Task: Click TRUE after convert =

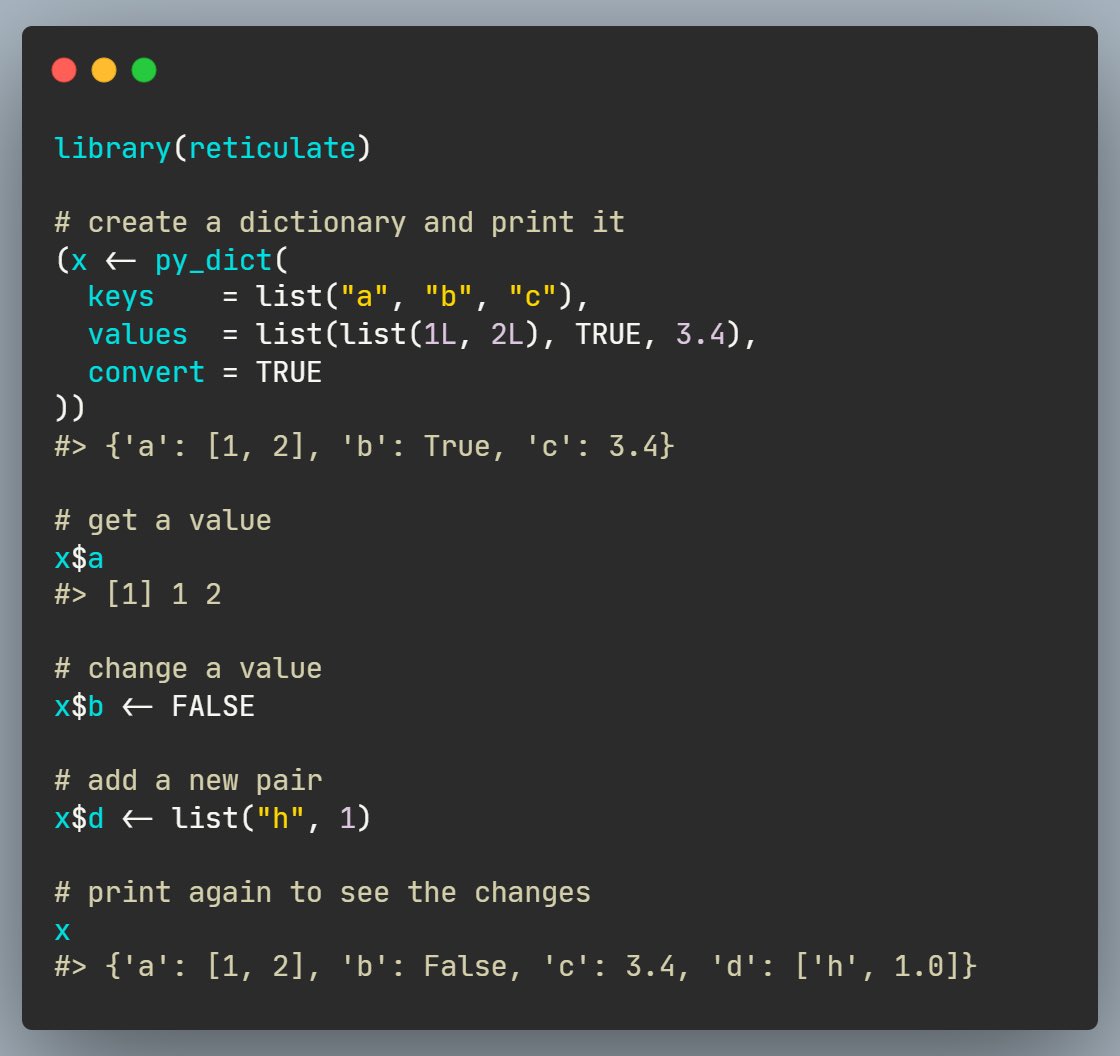Action: click(x=289, y=372)
